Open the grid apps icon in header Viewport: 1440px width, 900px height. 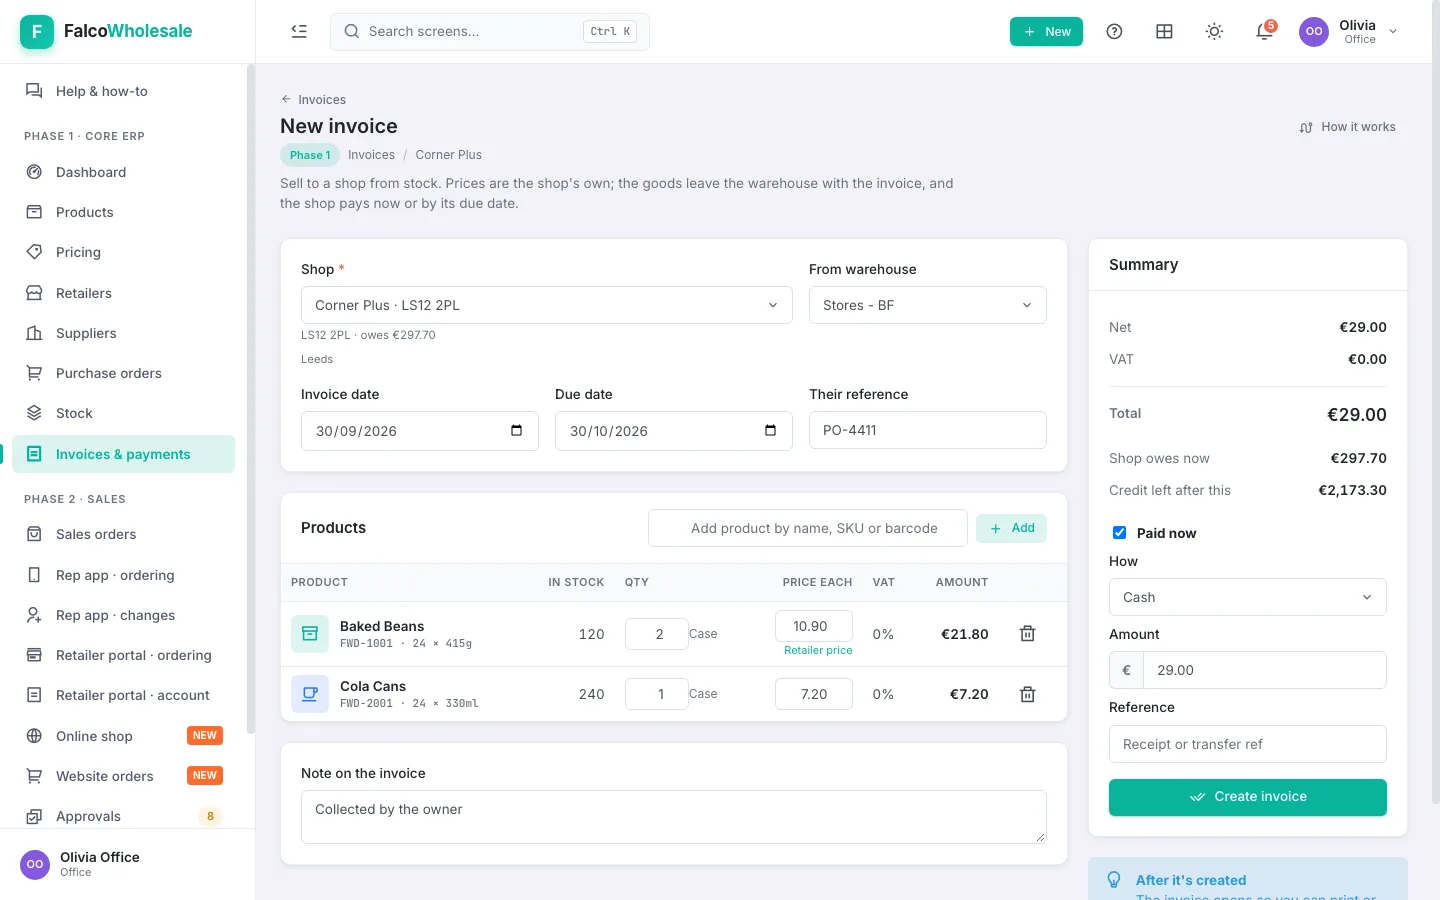pos(1164,32)
